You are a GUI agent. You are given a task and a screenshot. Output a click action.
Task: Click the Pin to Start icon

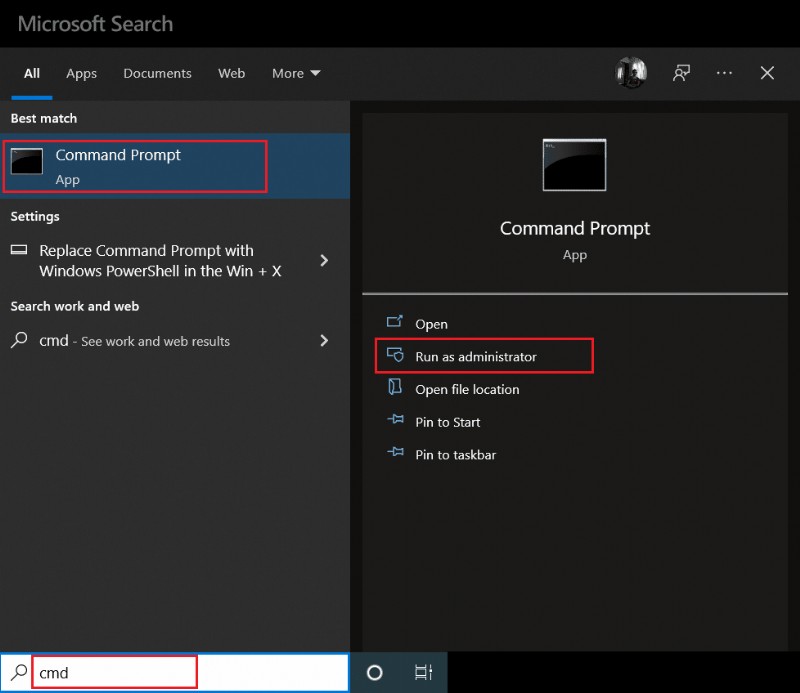tap(397, 422)
